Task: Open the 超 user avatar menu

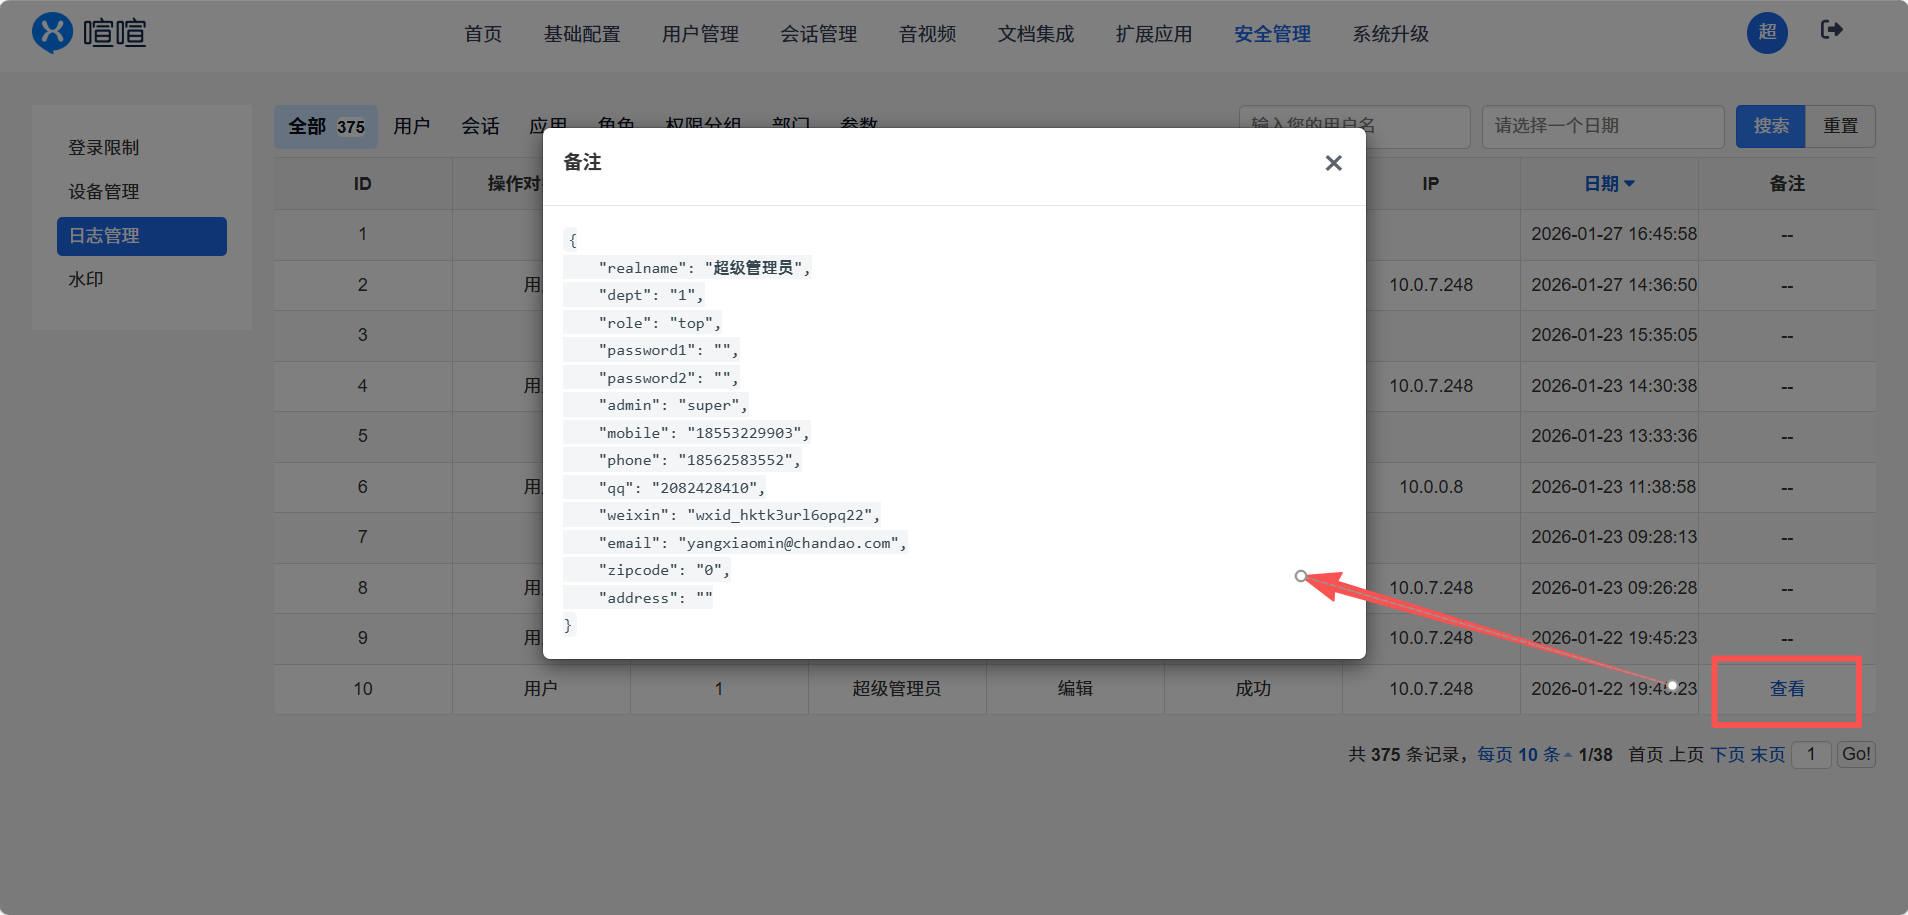Action: (x=1767, y=33)
